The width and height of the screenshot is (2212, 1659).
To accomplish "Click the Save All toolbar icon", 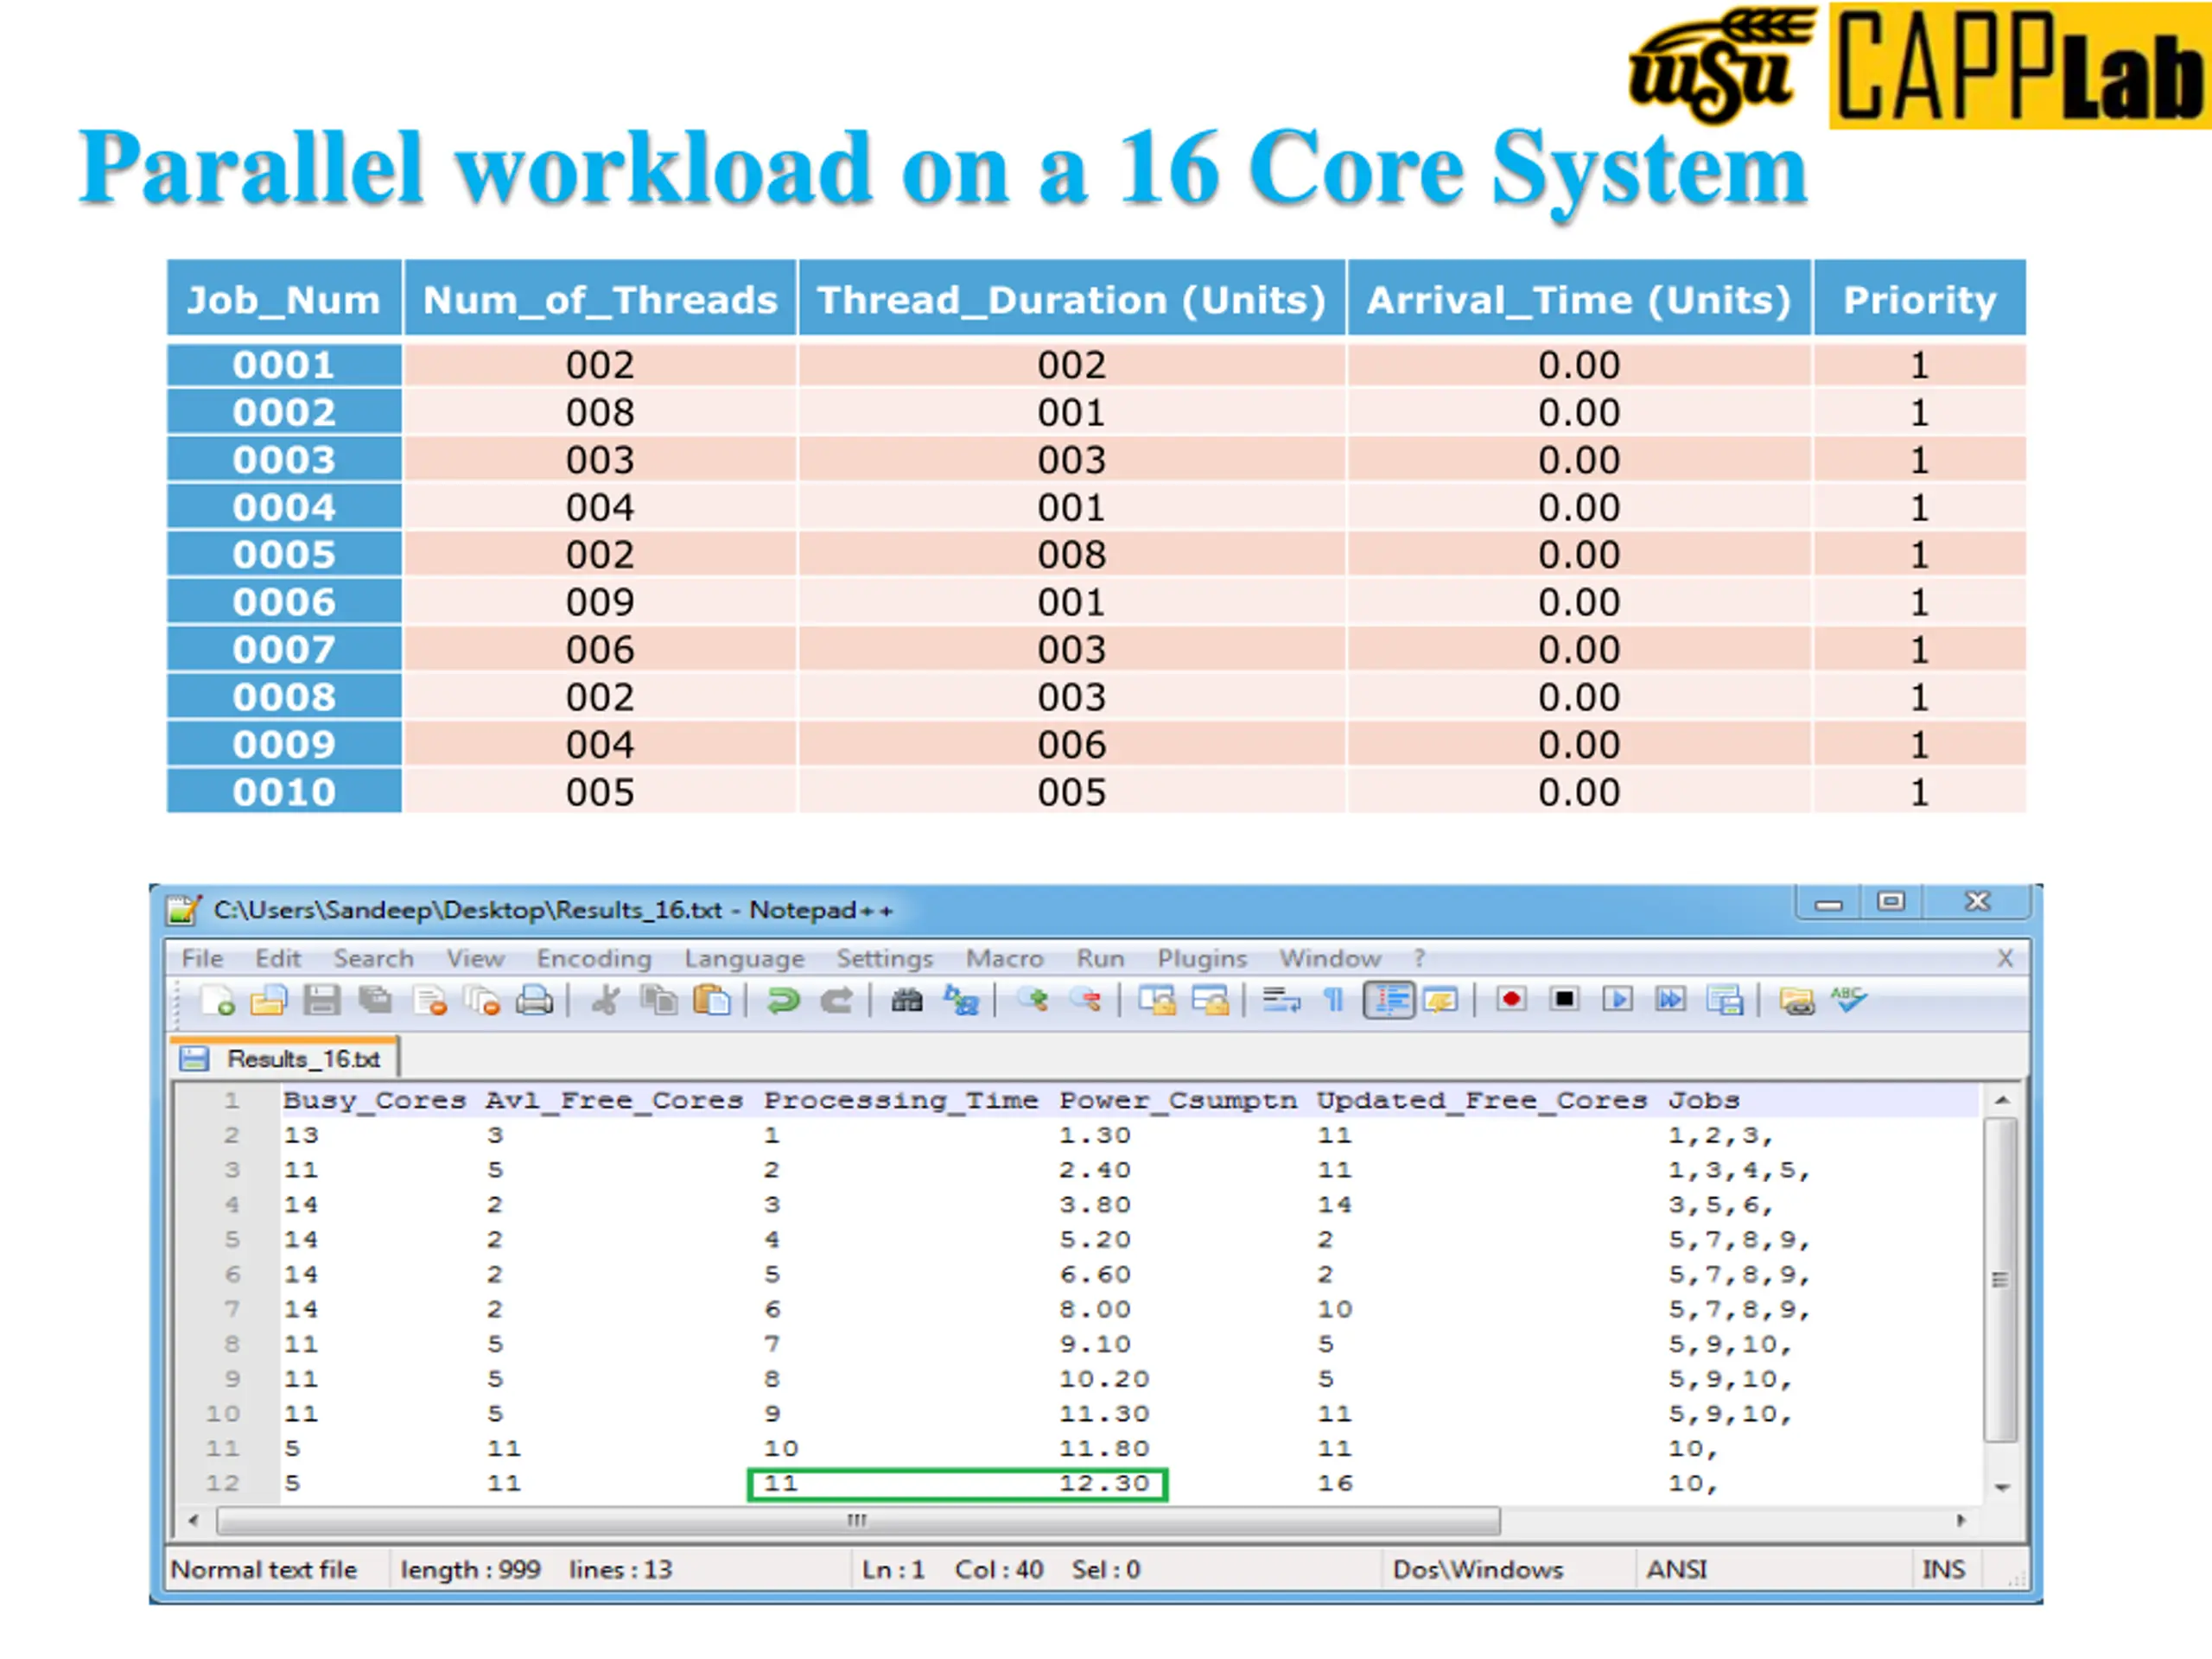I will tap(375, 1000).
